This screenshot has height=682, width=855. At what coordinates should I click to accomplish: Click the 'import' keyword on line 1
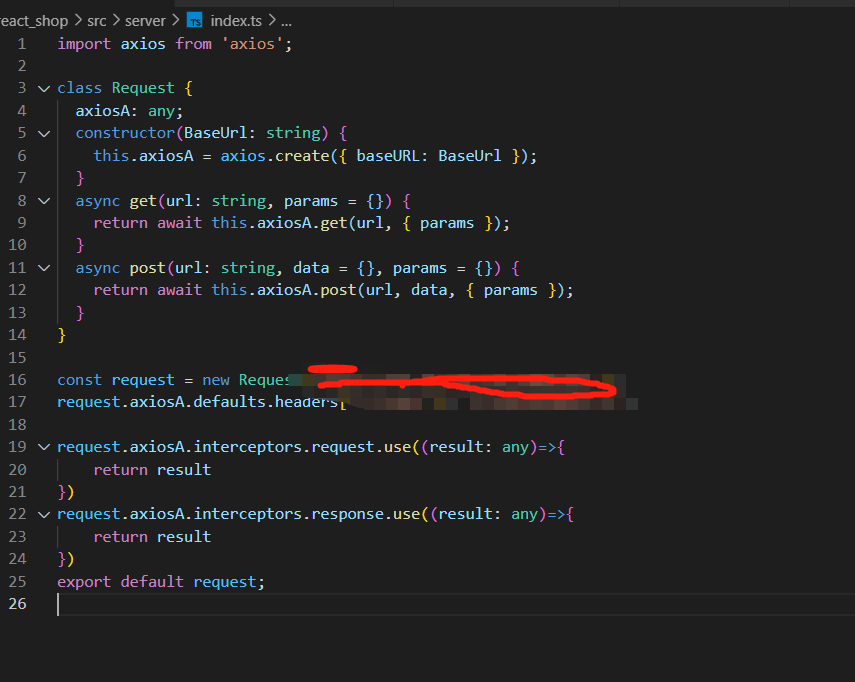coord(84,44)
